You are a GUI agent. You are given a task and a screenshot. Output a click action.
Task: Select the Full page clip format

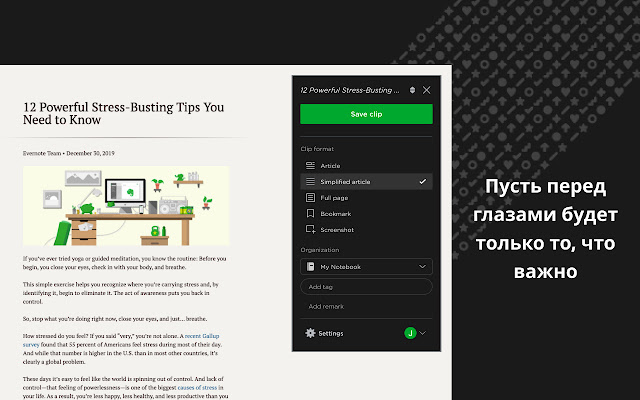point(366,198)
